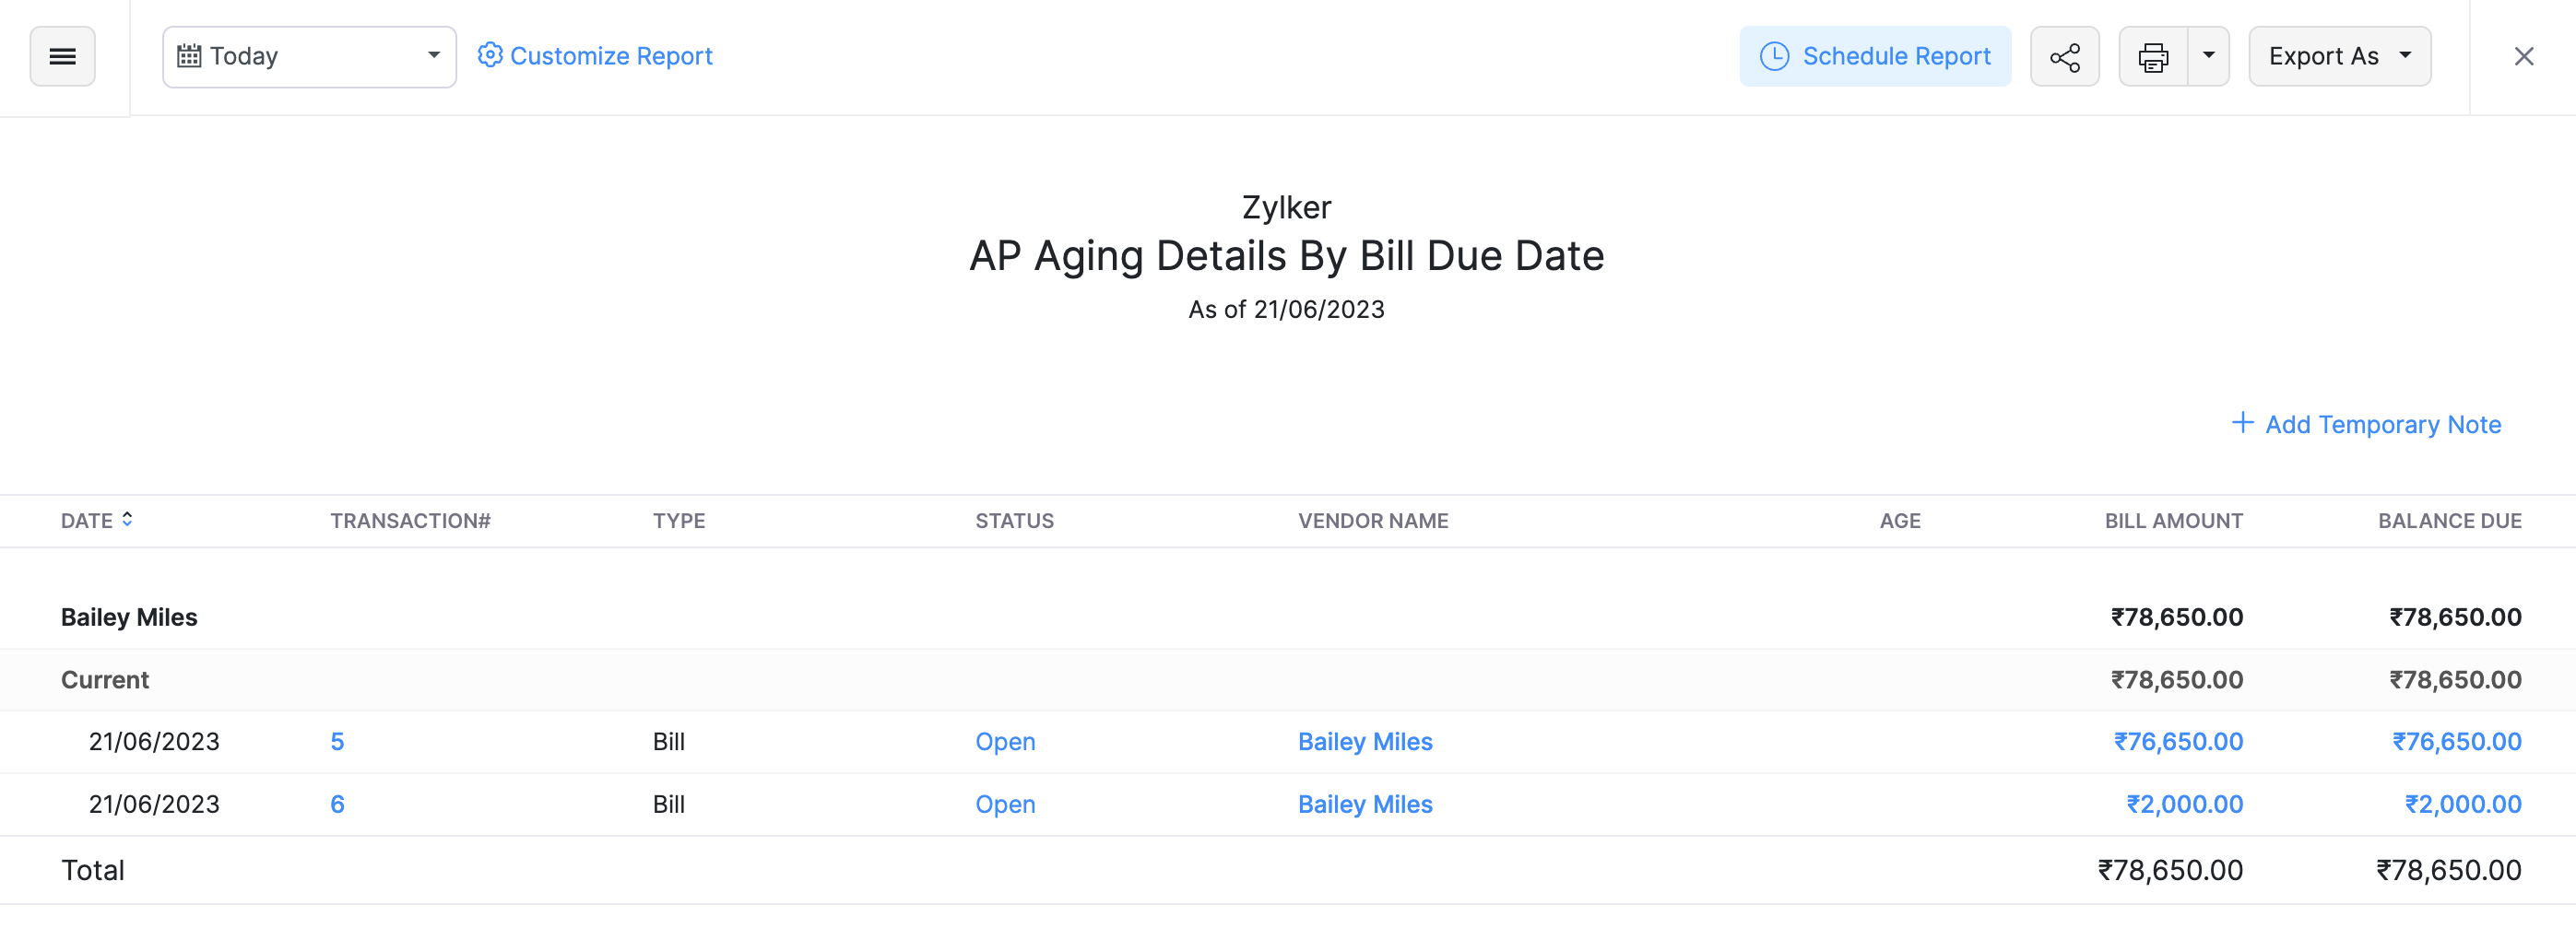Screen dimensions: 2576x940
Task: Toggle the Open status on bill 6
Action: pyautogui.click(x=1005, y=803)
